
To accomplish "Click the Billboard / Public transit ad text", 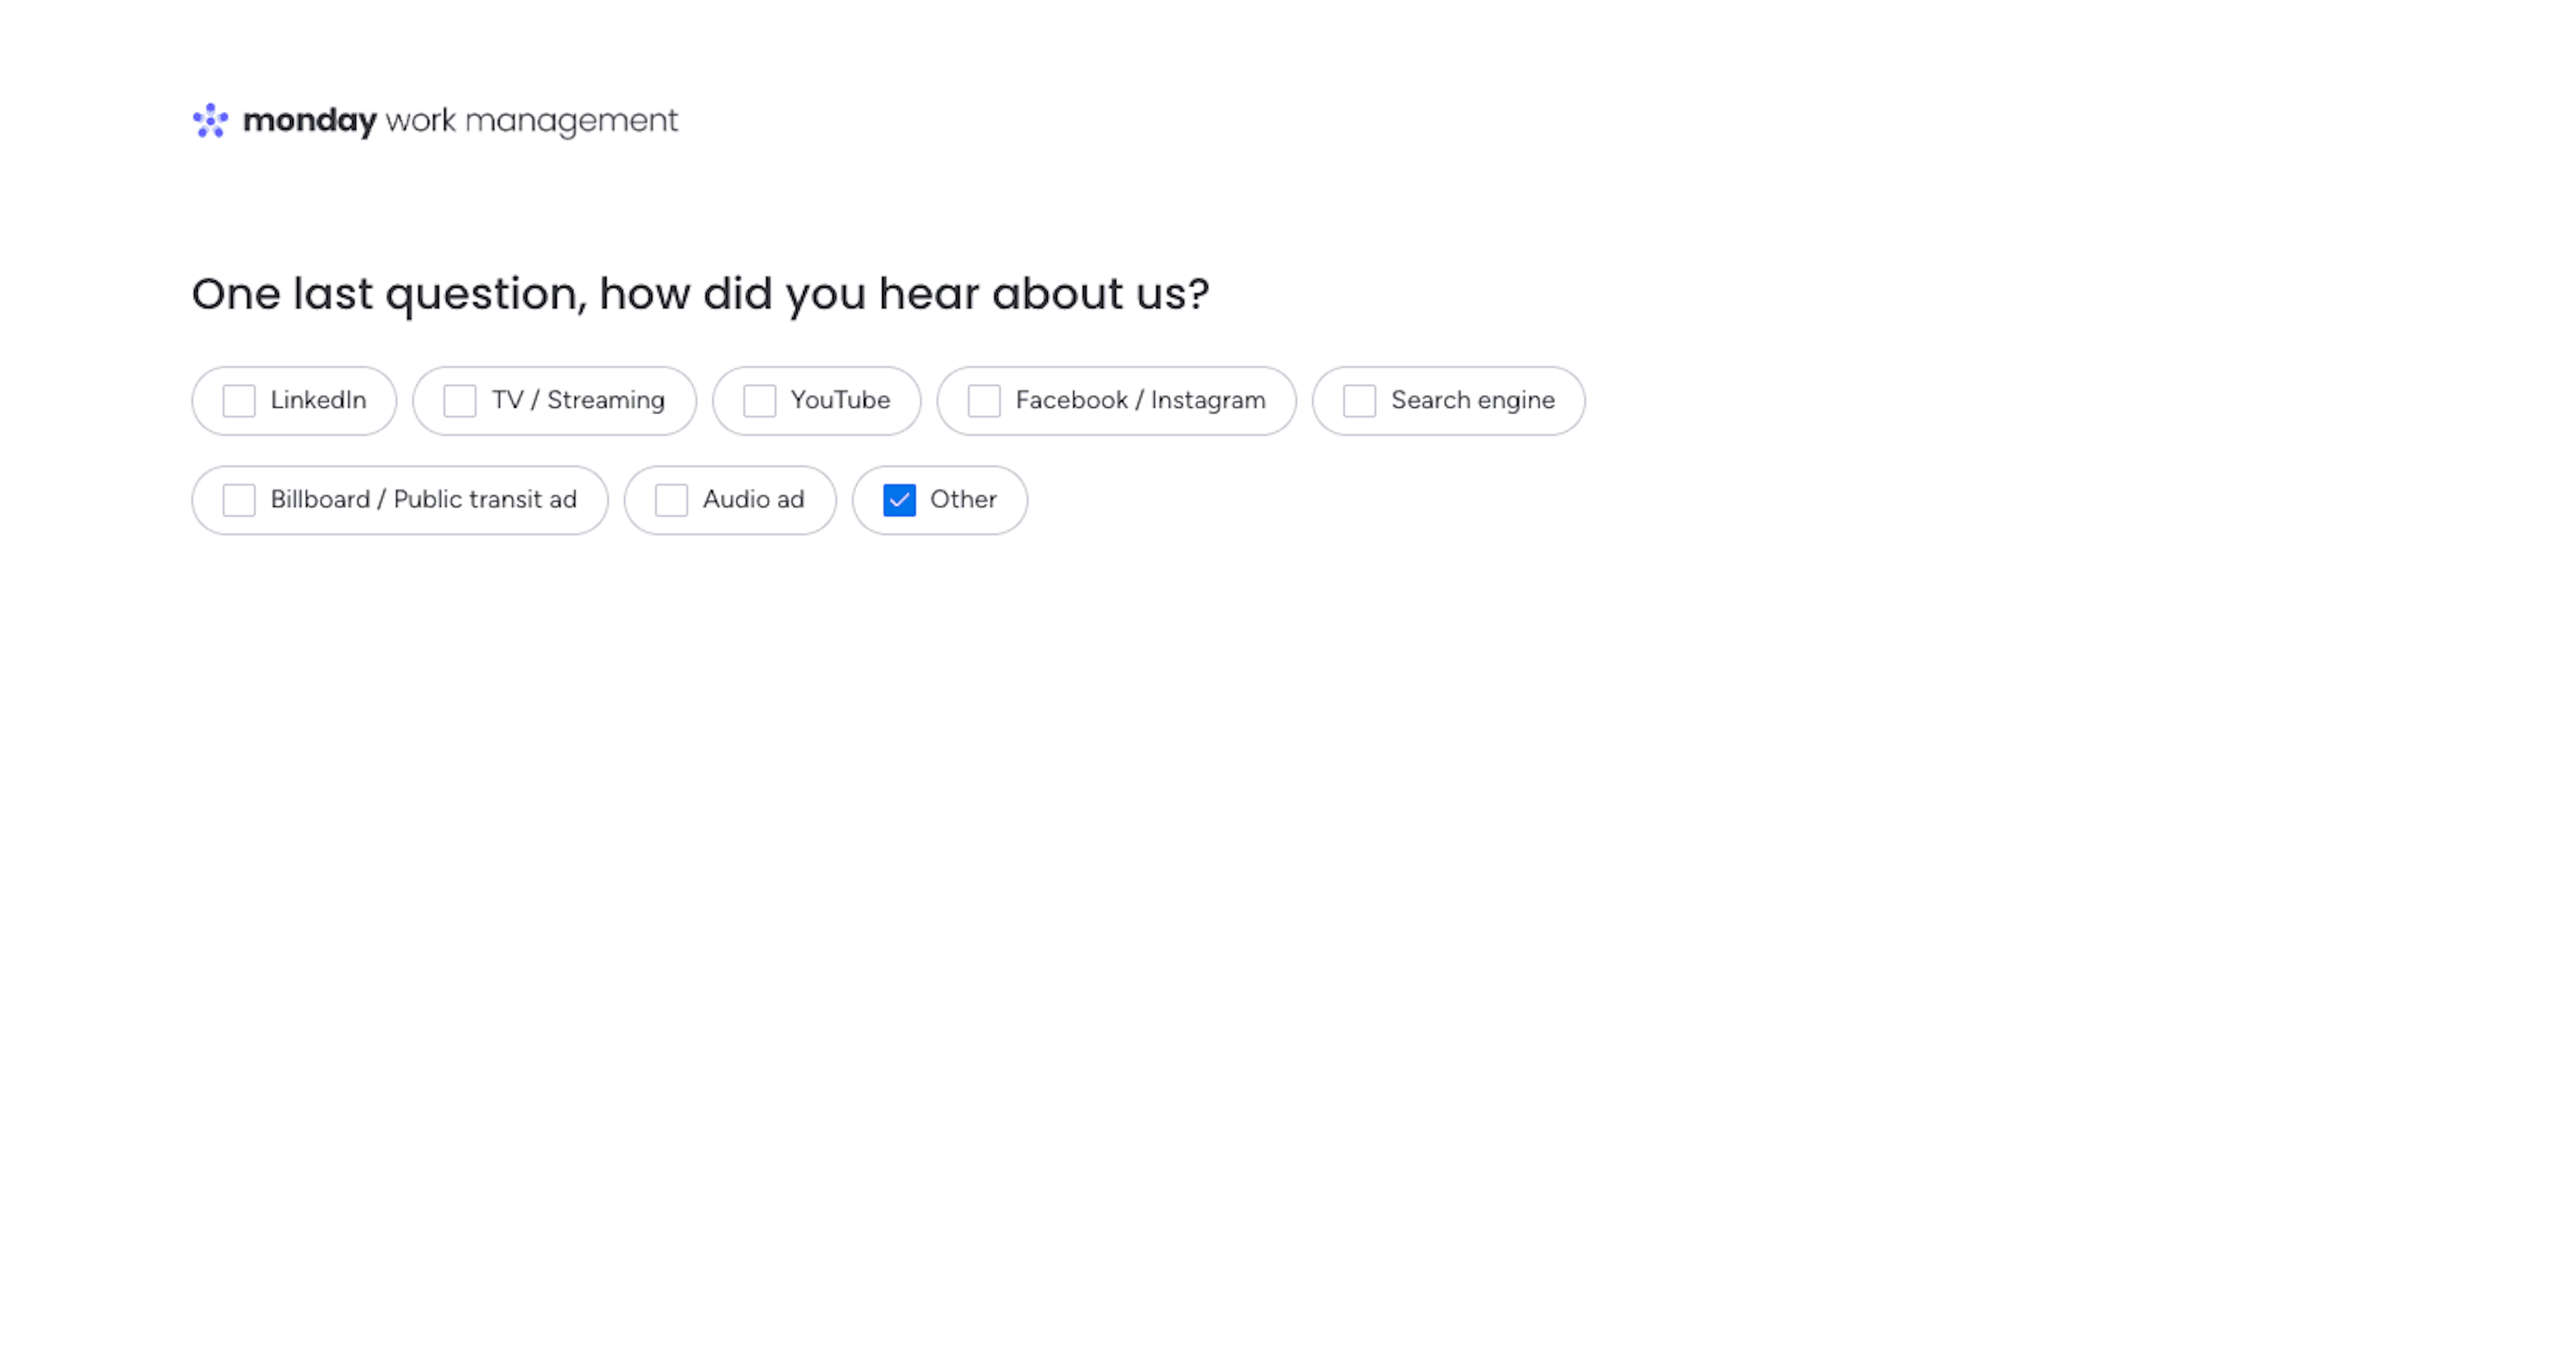I will [423, 499].
